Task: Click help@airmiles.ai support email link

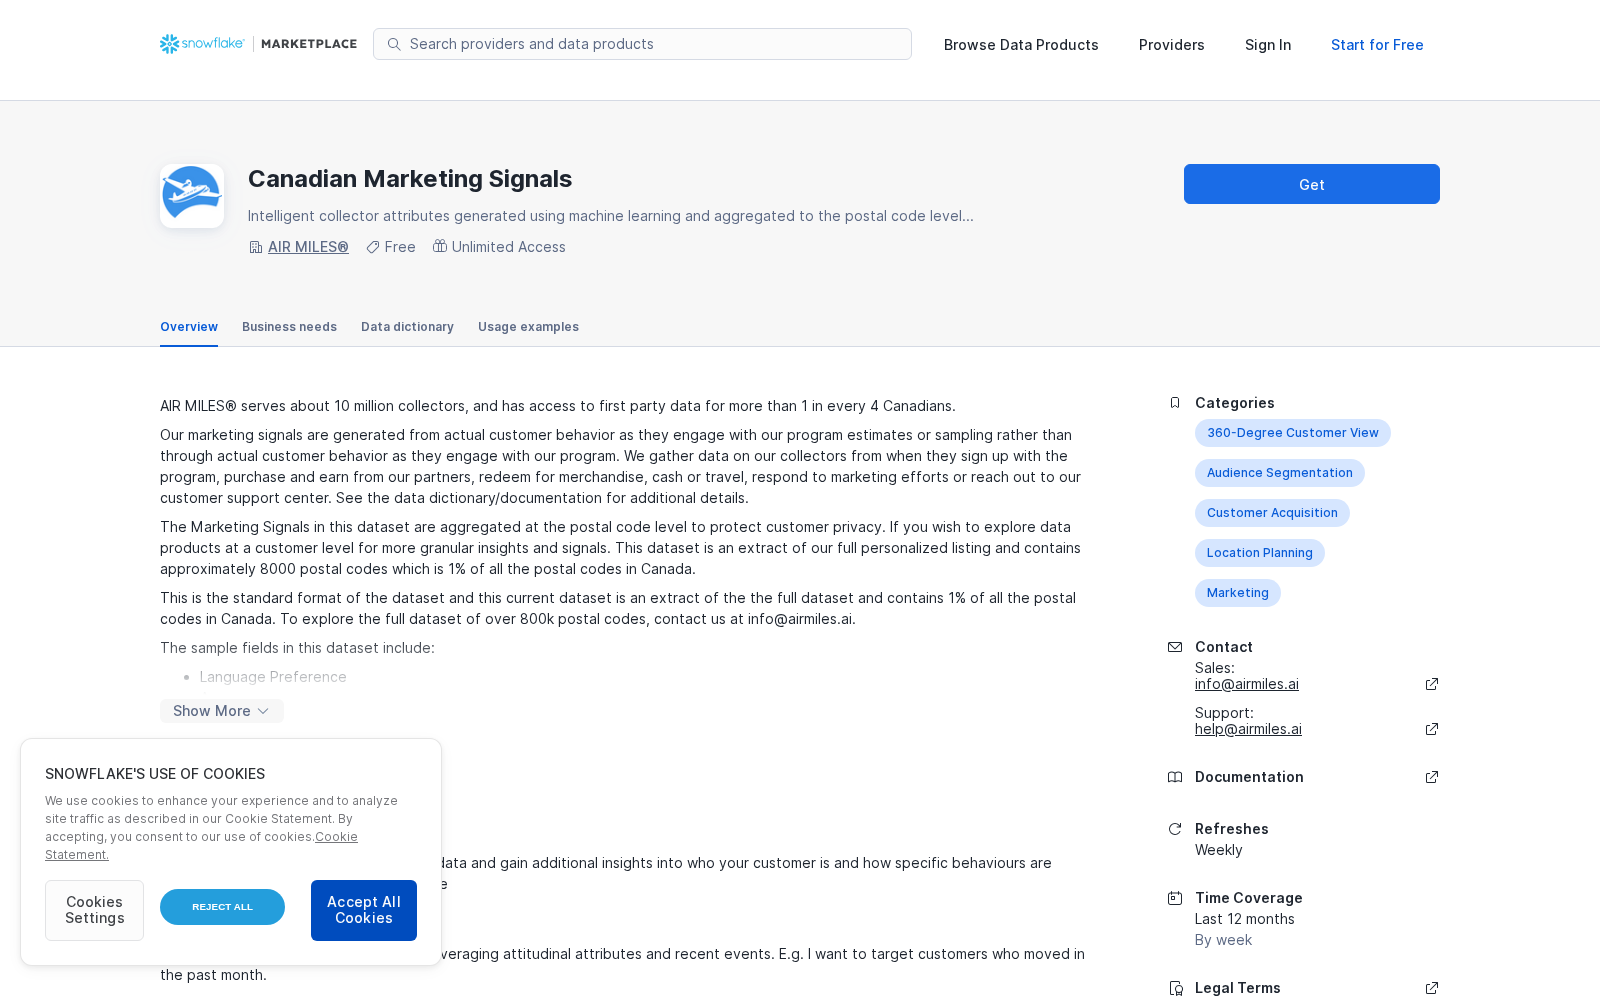Action: 1248,729
